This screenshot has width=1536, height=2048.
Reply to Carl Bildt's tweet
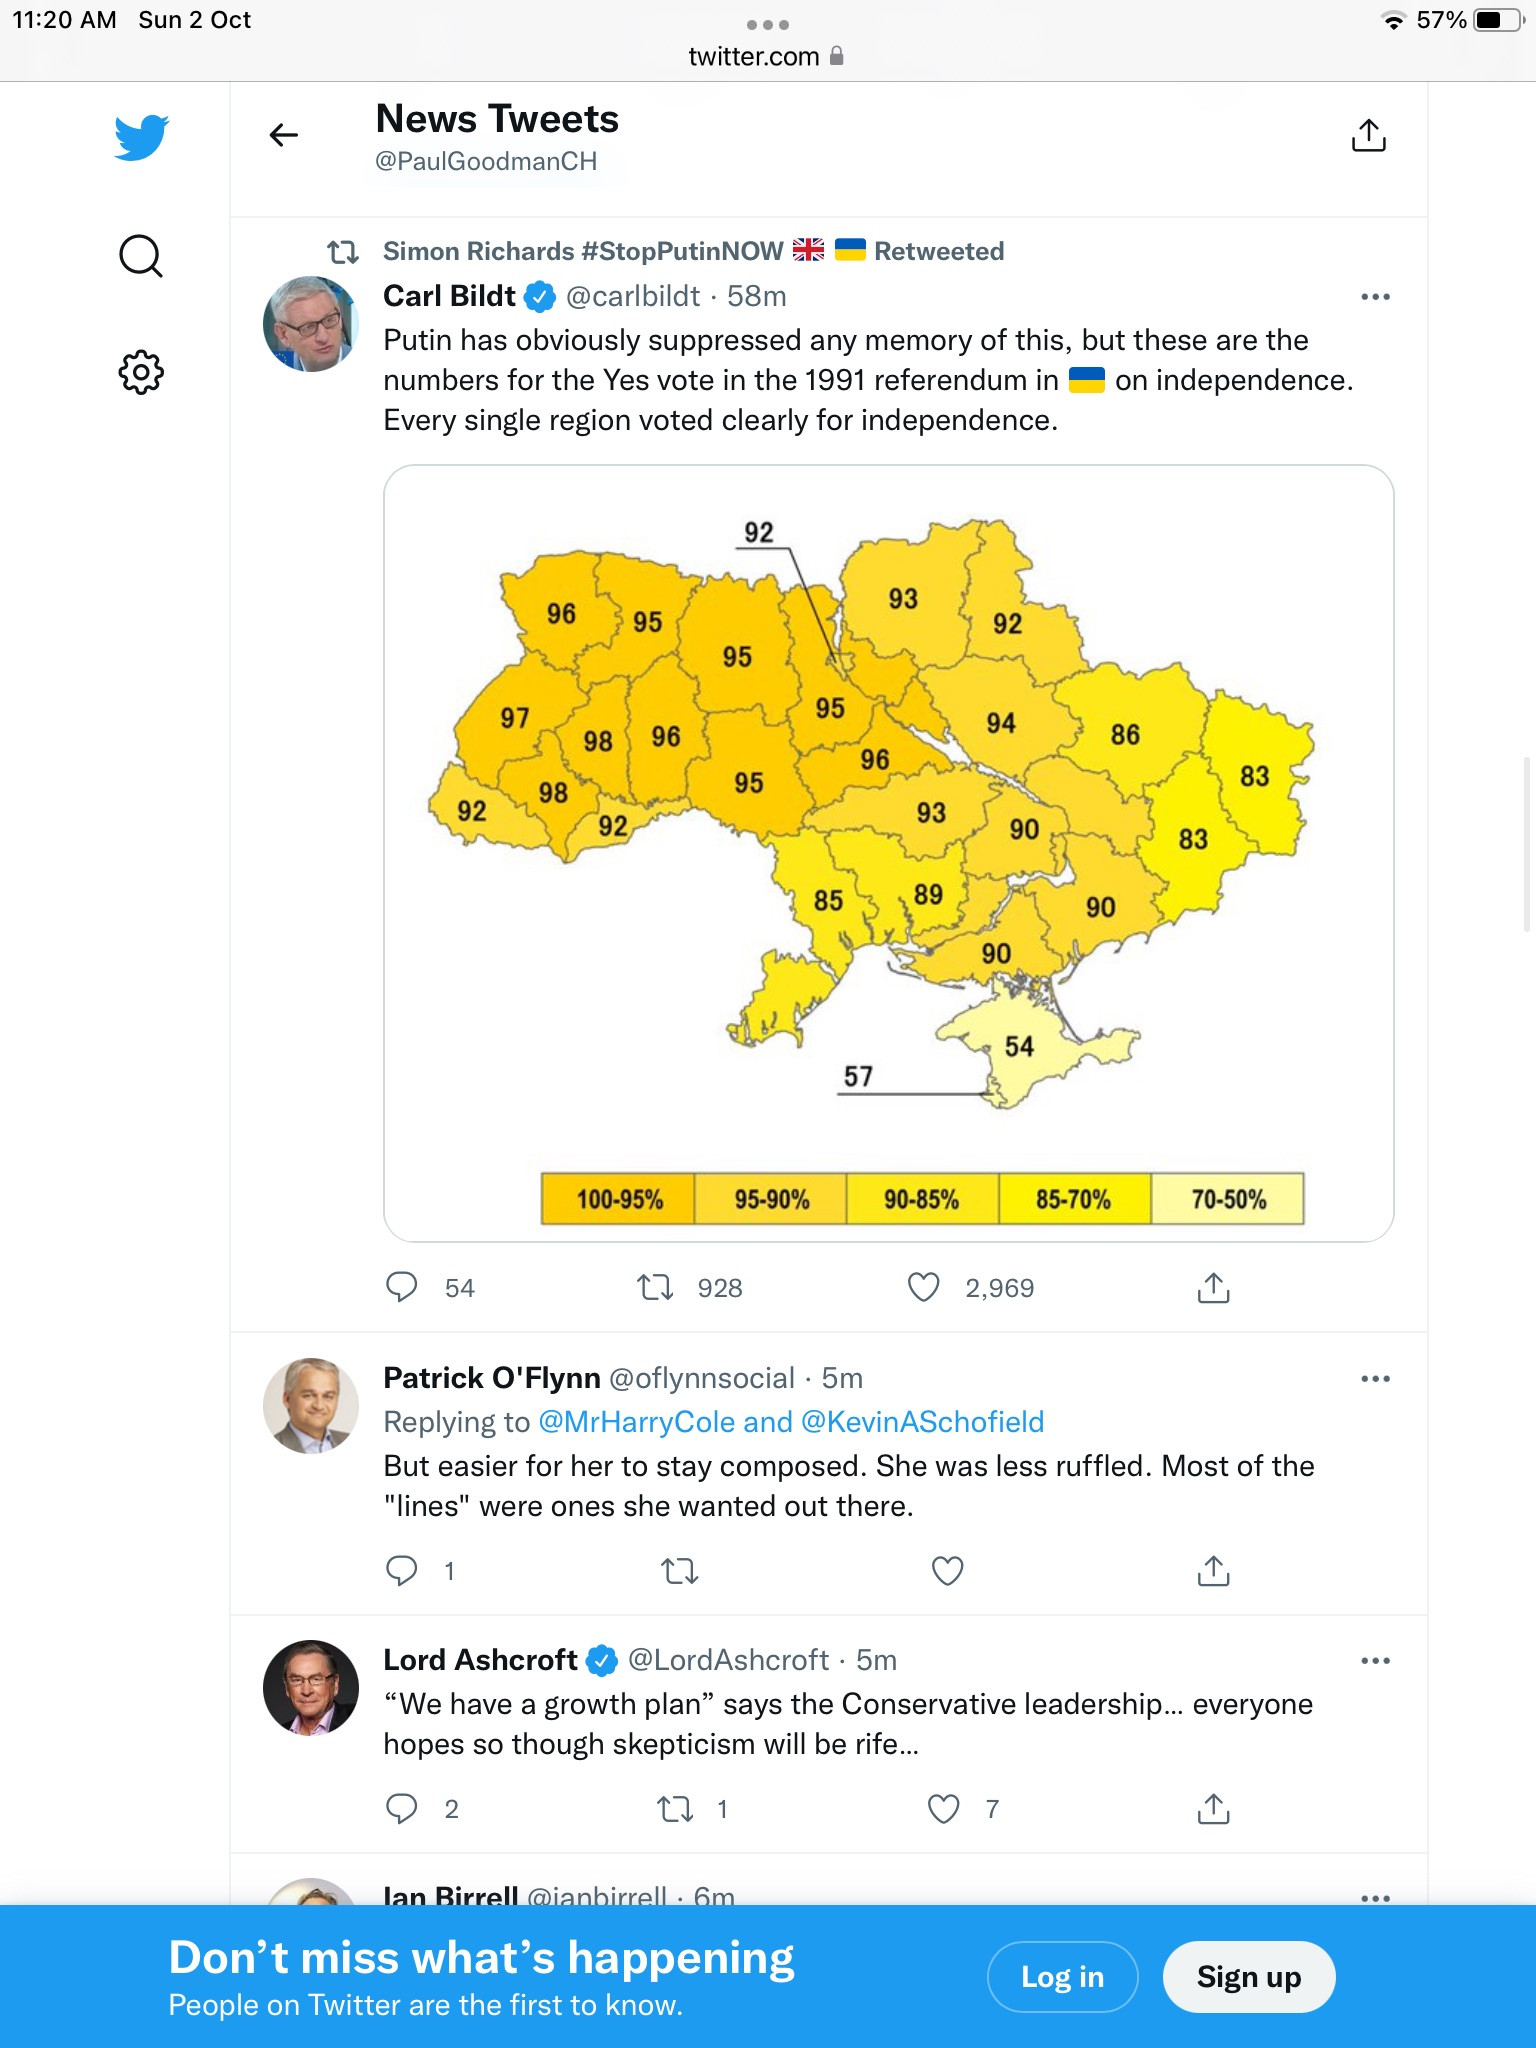(402, 1287)
